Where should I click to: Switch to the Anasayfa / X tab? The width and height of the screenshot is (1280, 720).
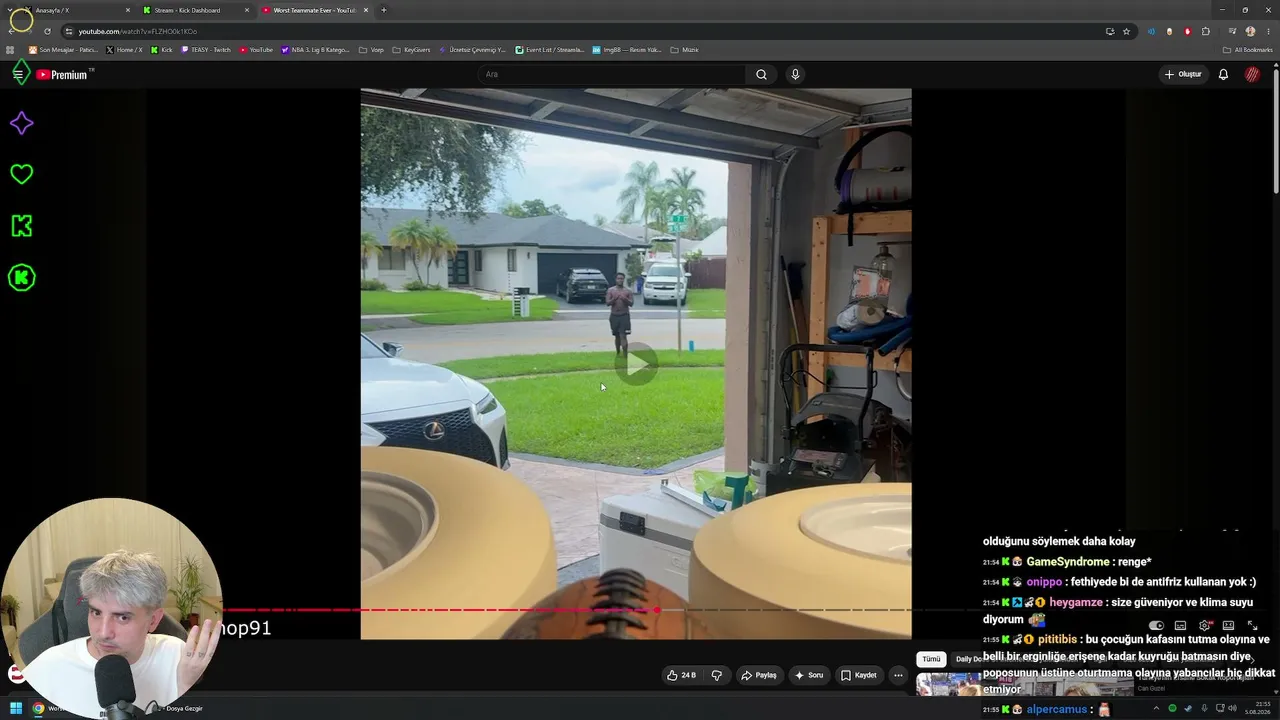78,10
